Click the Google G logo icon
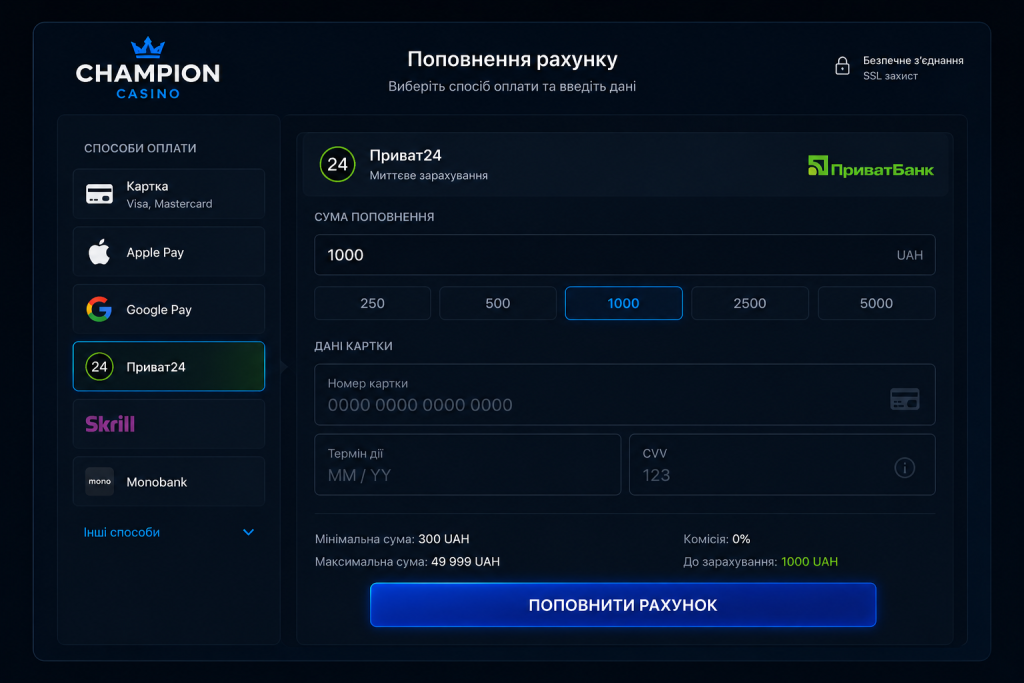 click(x=99, y=309)
